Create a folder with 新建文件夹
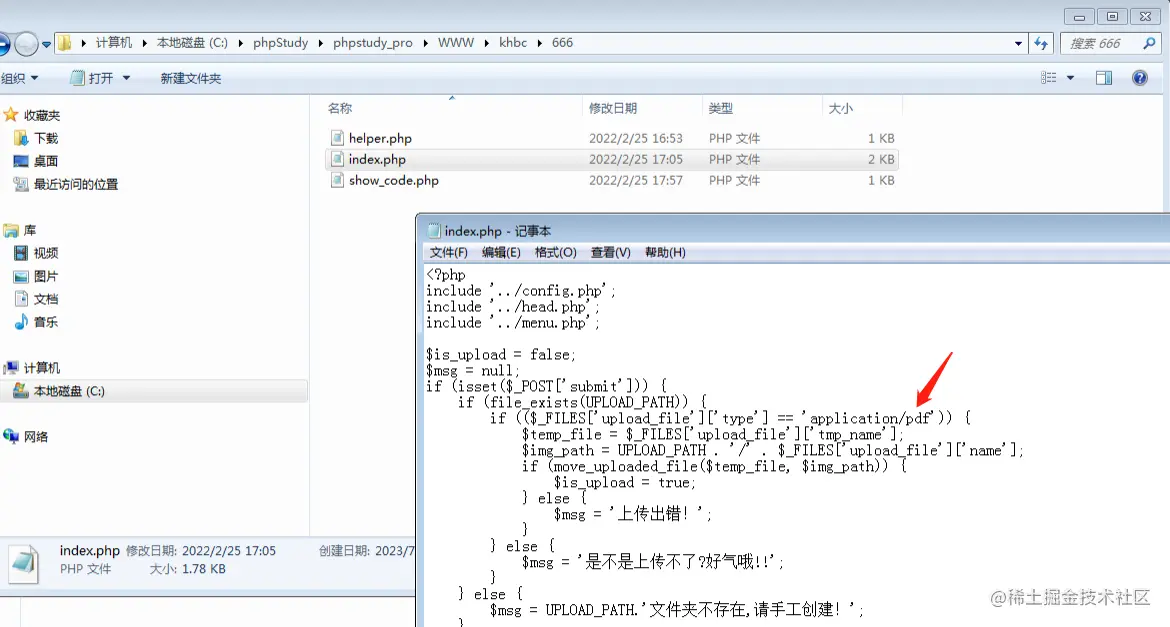The height and width of the screenshot is (627, 1170). tap(191, 78)
